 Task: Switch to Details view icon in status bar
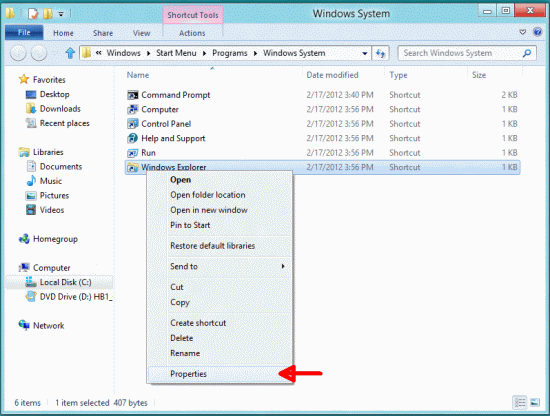click(520, 402)
